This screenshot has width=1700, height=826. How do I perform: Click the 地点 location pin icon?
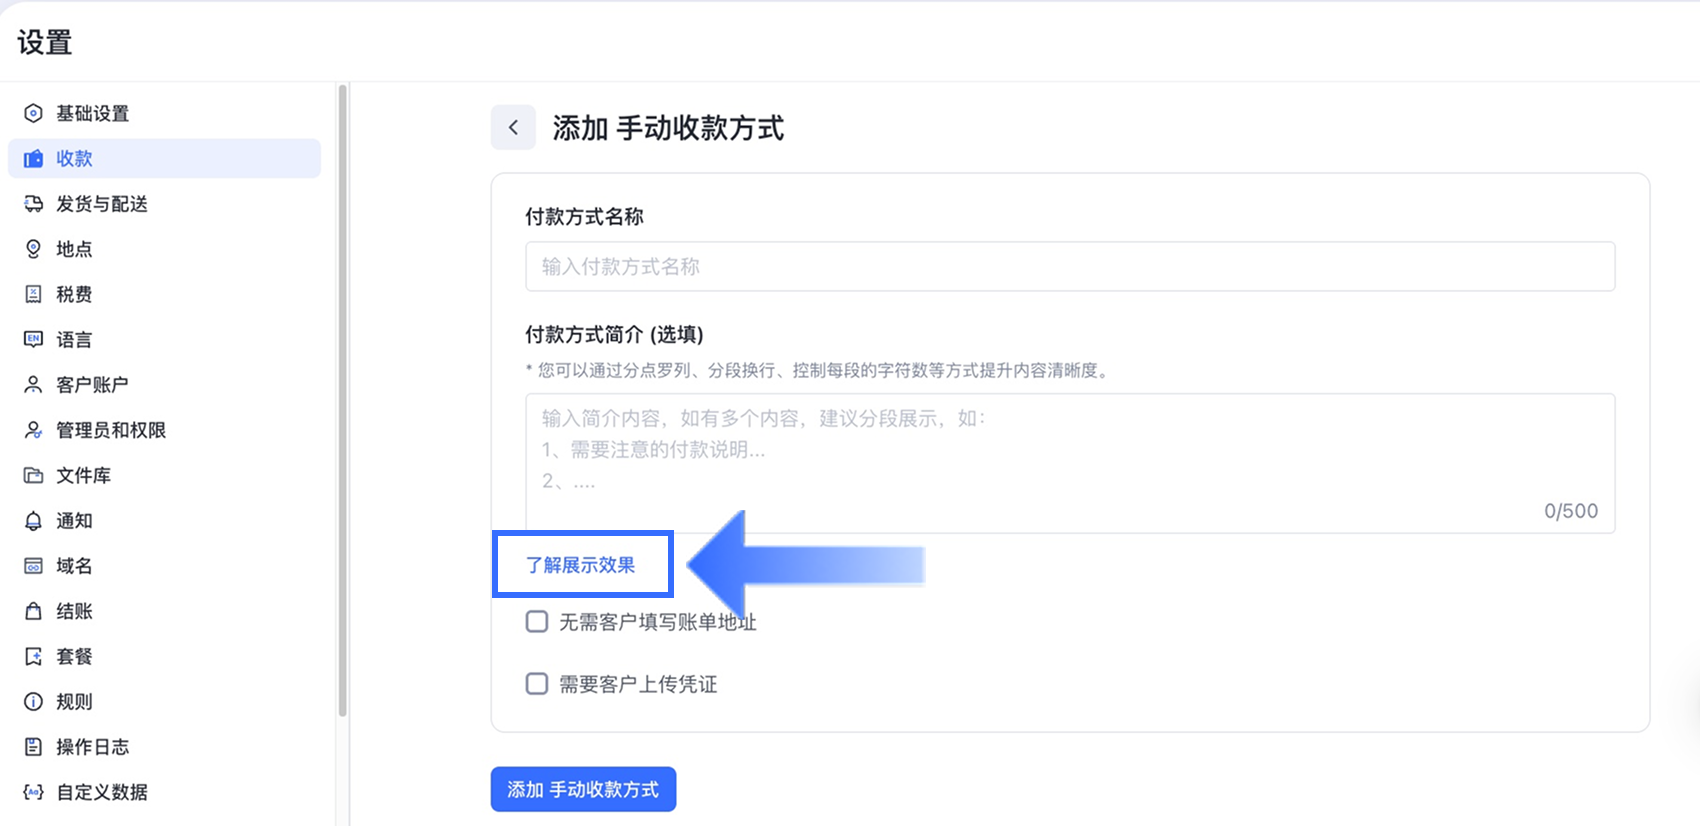[x=33, y=249]
